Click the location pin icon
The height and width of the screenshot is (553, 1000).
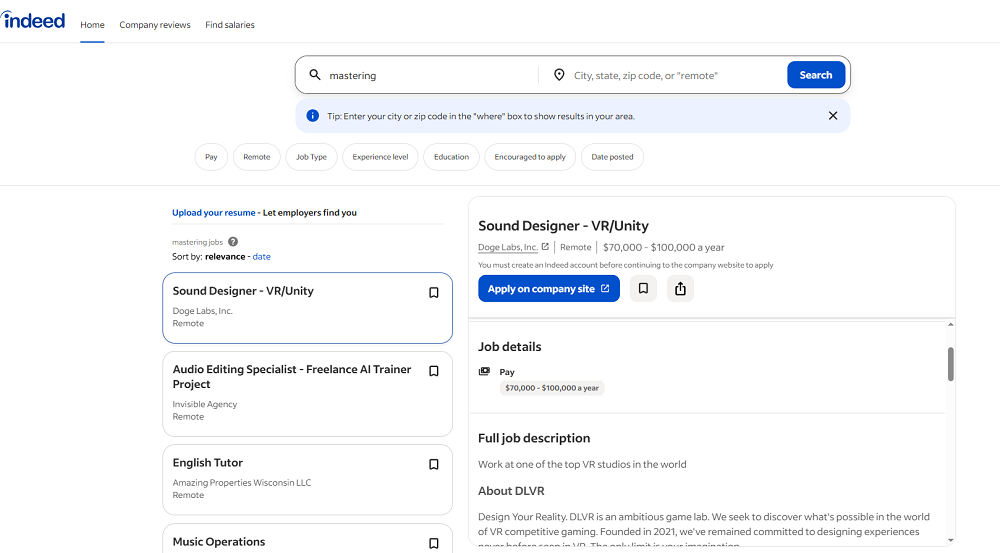559,75
